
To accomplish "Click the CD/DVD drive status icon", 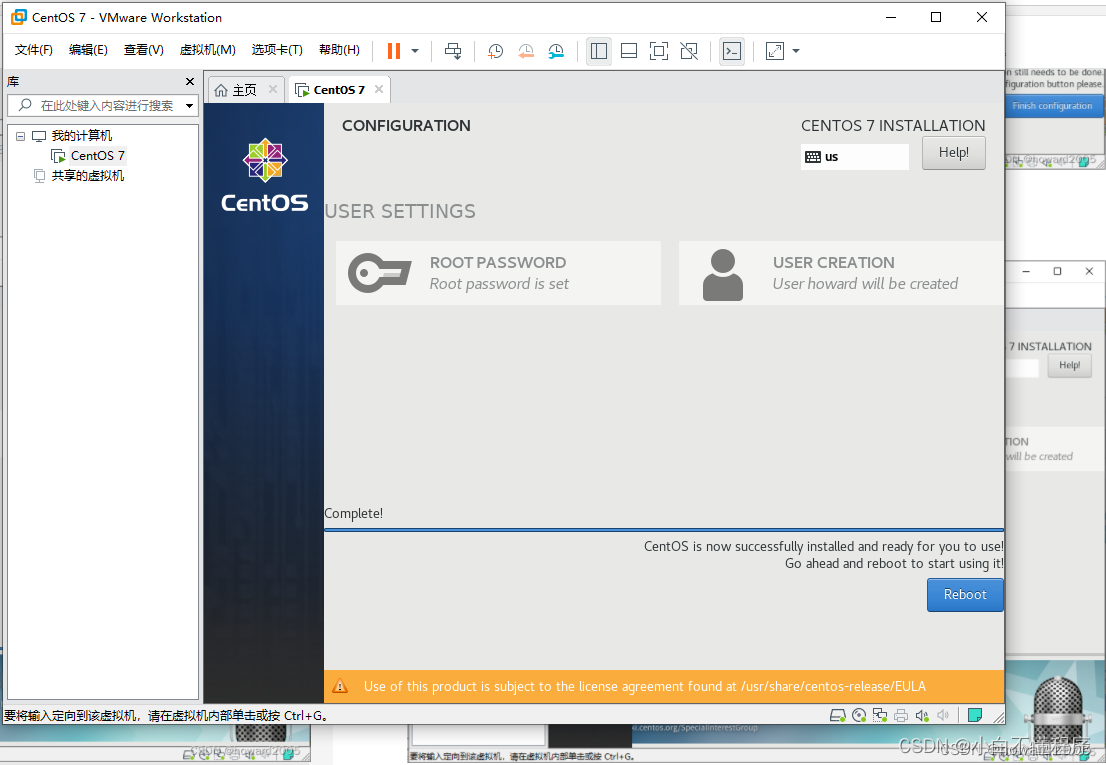I will [858, 716].
